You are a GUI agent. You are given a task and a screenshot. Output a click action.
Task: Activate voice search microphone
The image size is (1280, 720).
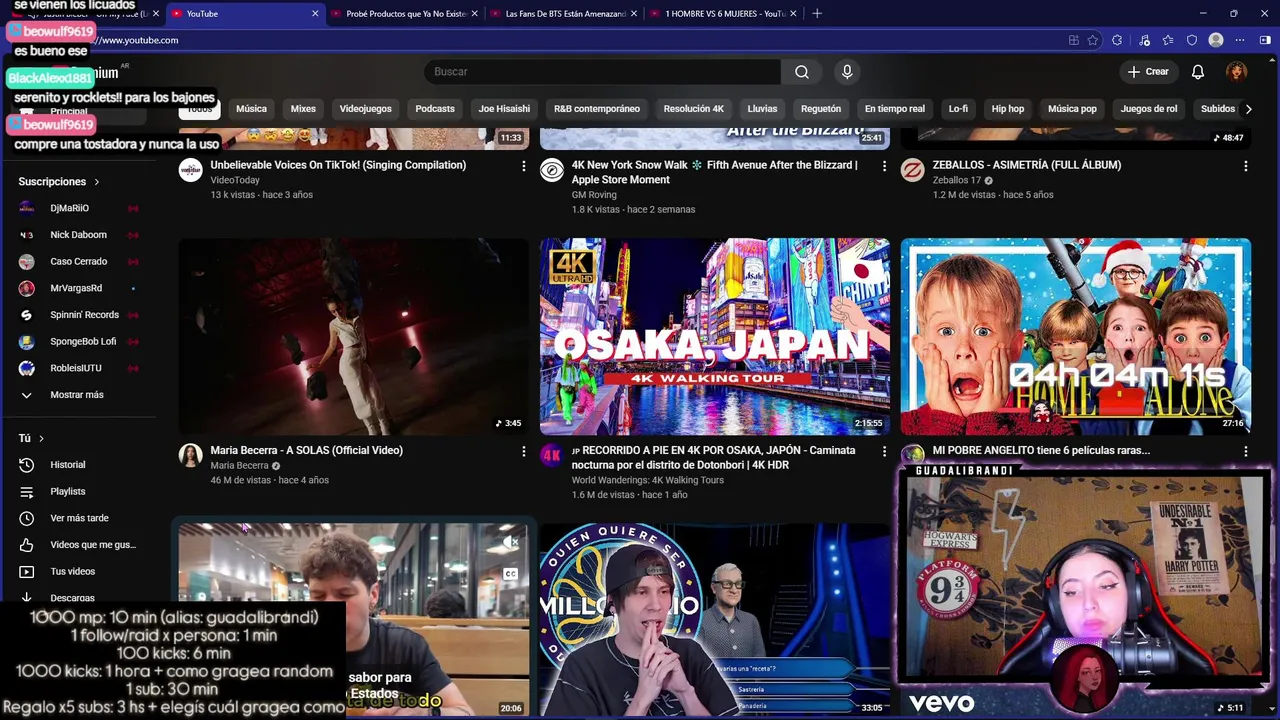tap(847, 72)
